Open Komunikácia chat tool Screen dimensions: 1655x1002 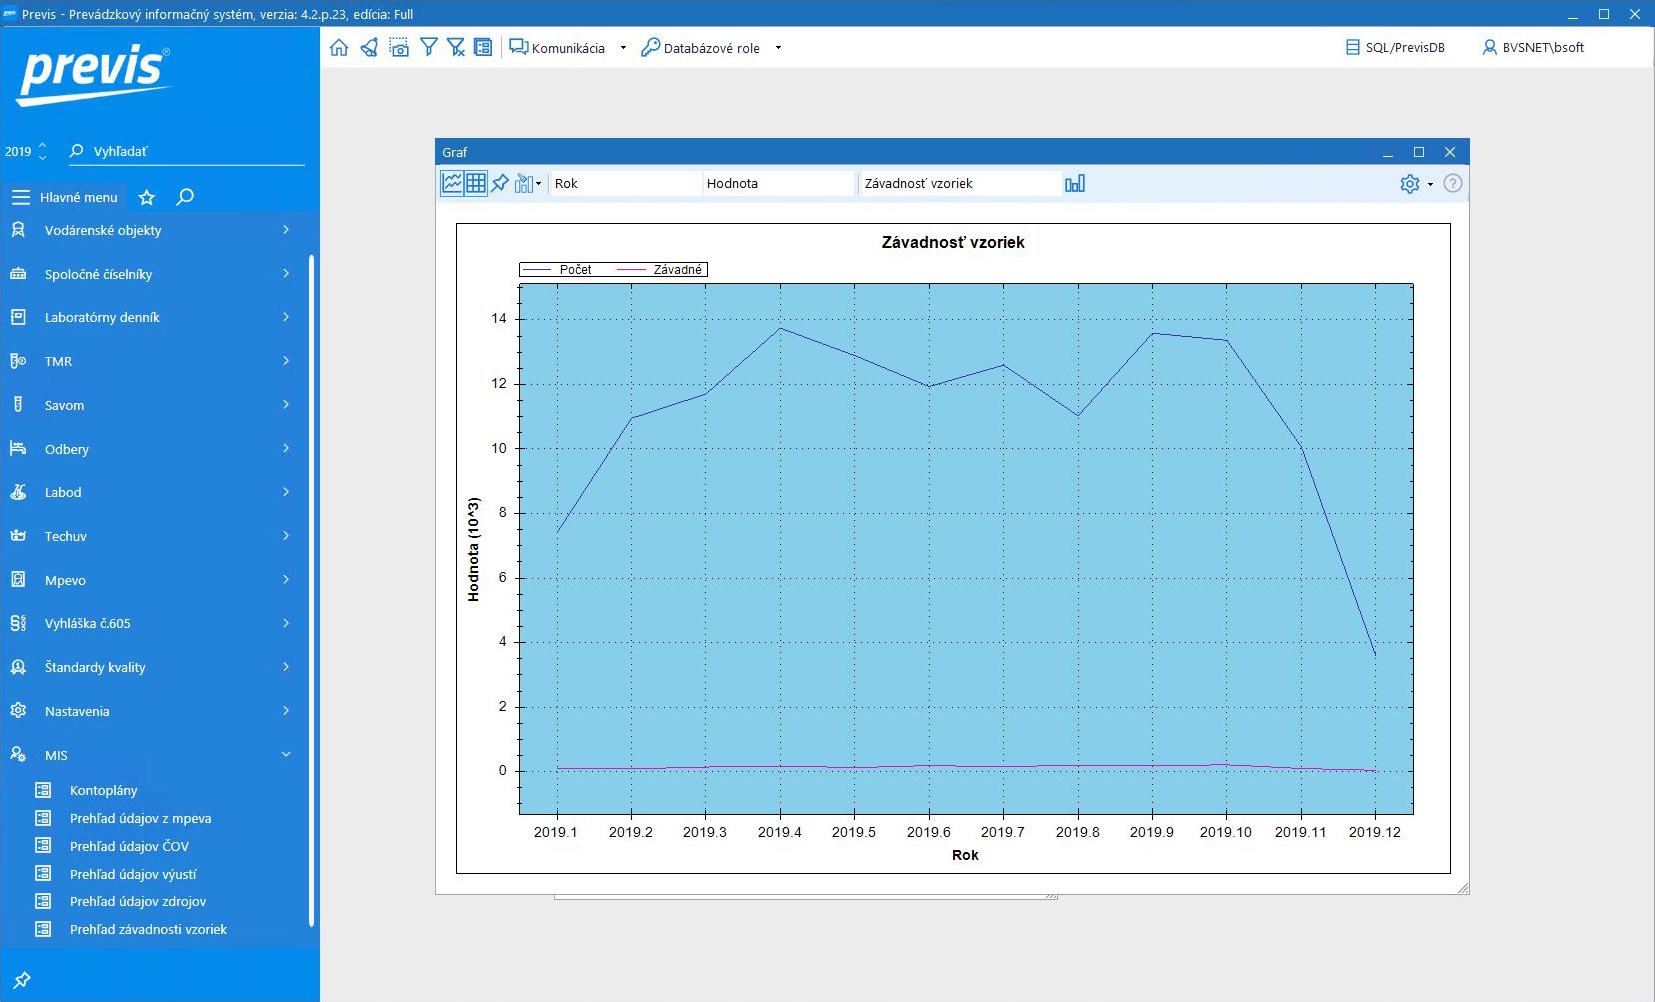tap(557, 47)
